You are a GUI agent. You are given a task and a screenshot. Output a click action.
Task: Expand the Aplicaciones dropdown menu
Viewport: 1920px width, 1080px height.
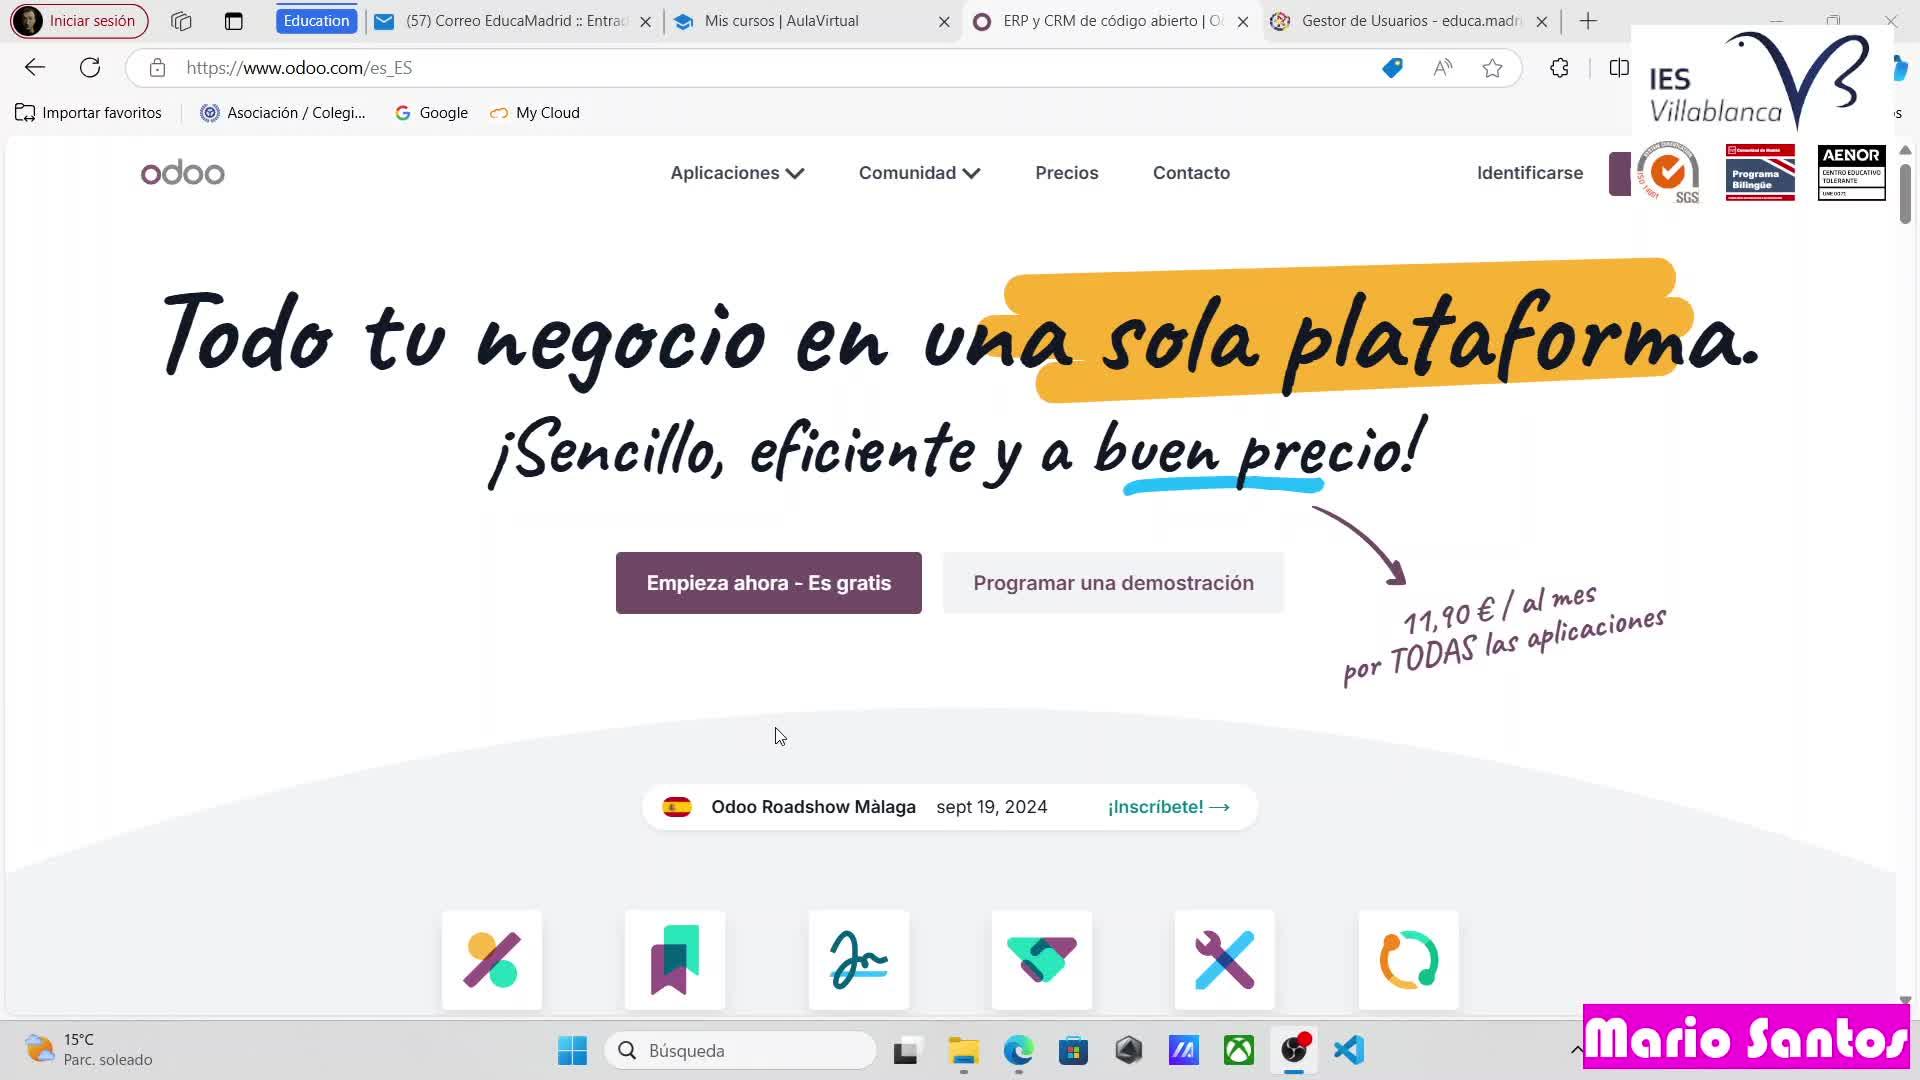click(737, 173)
